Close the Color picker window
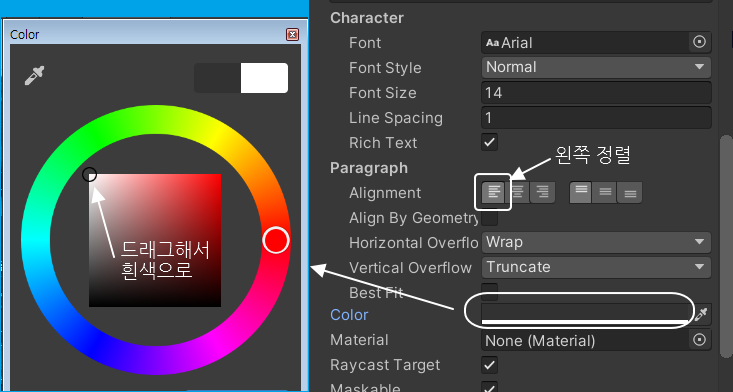The height and width of the screenshot is (392, 733). click(293, 35)
